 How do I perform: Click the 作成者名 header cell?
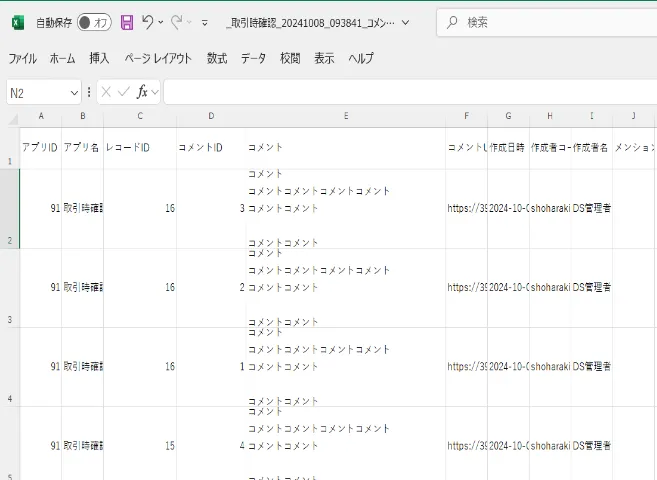coord(592,148)
